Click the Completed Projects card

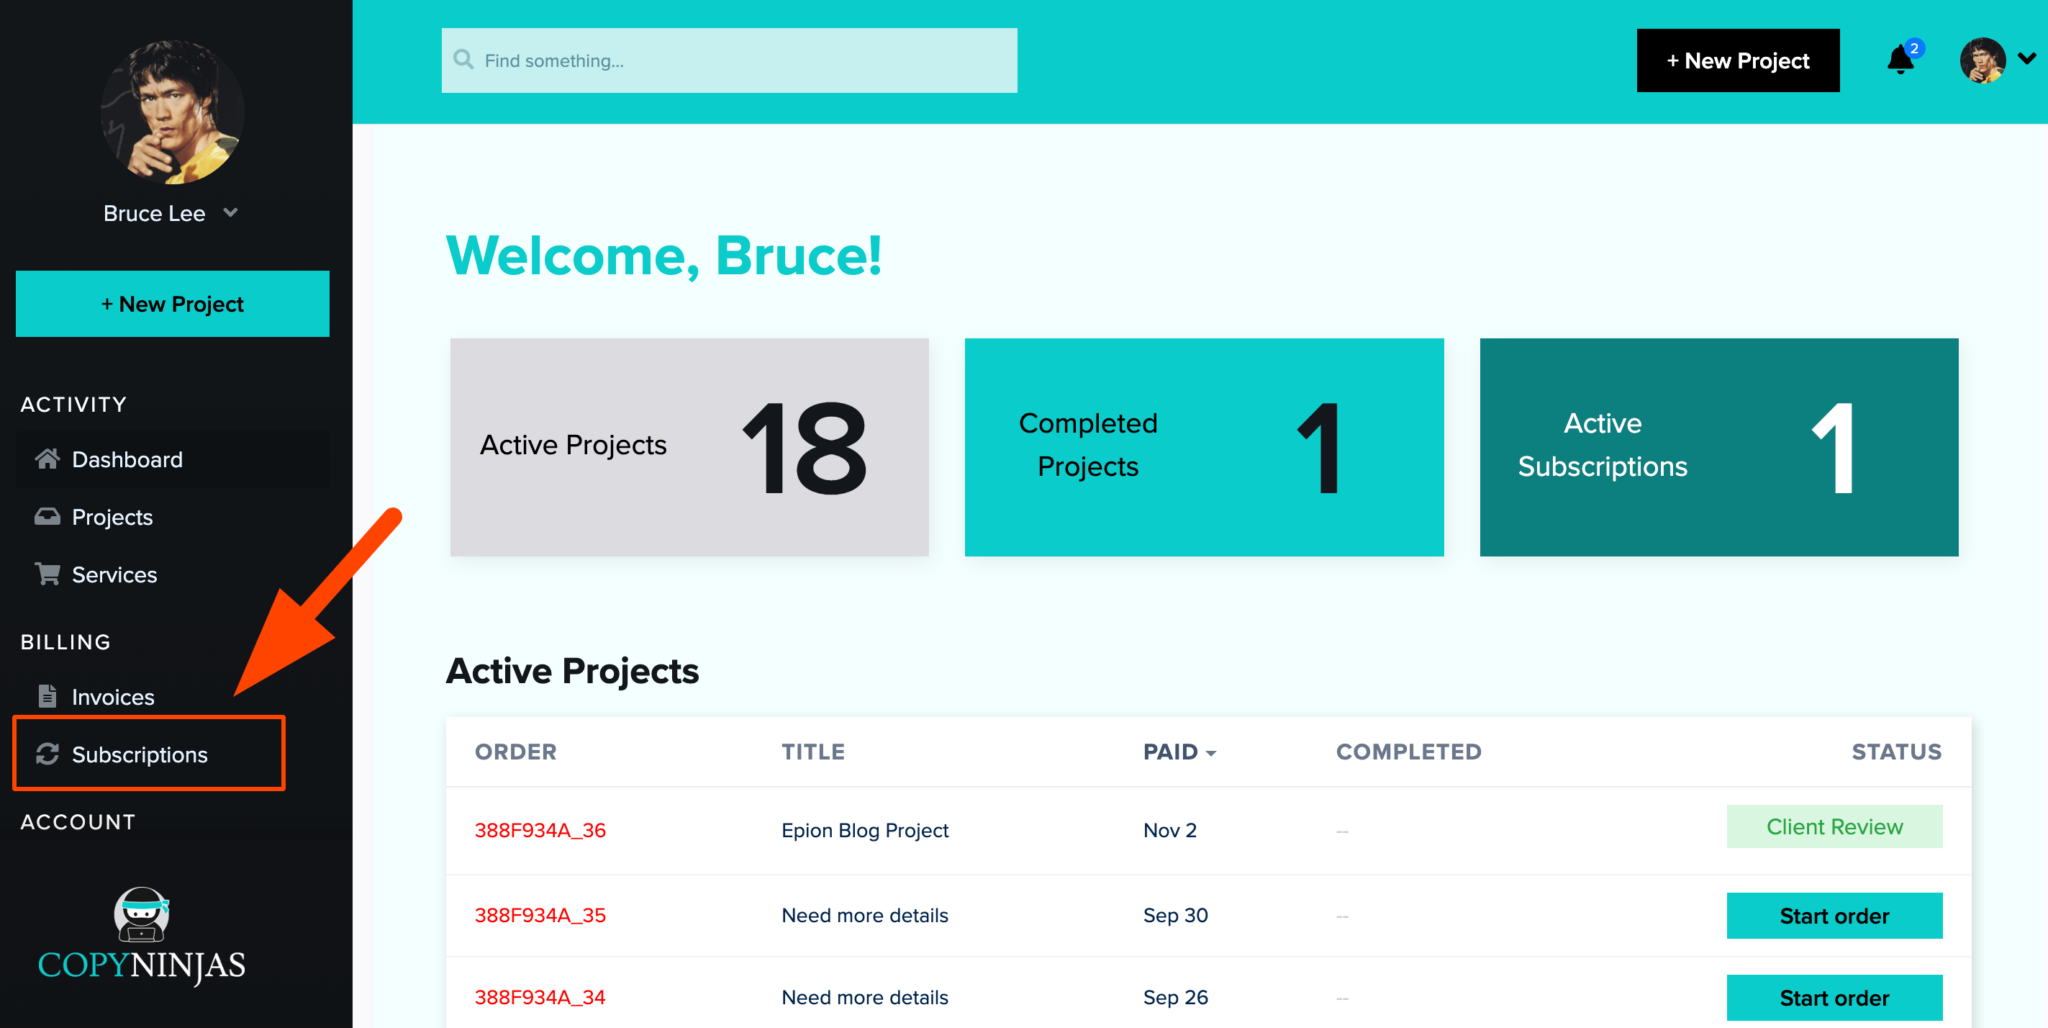(x=1204, y=447)
